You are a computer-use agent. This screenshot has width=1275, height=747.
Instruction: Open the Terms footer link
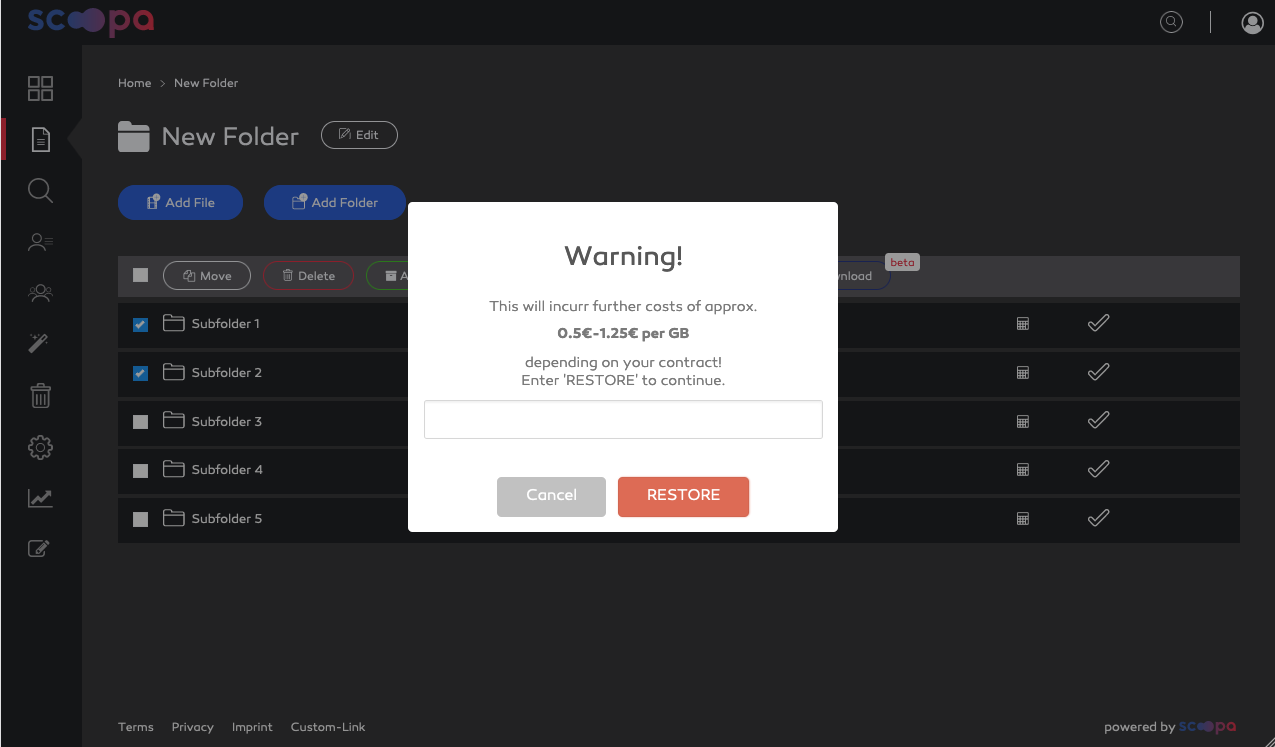point(136,727)
